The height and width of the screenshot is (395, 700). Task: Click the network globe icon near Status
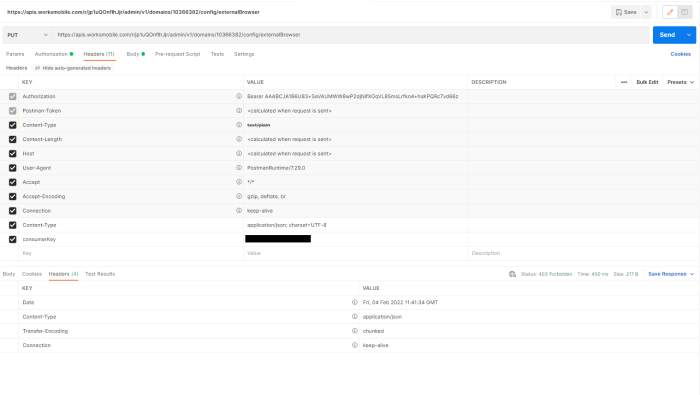[x=512, y=274]
